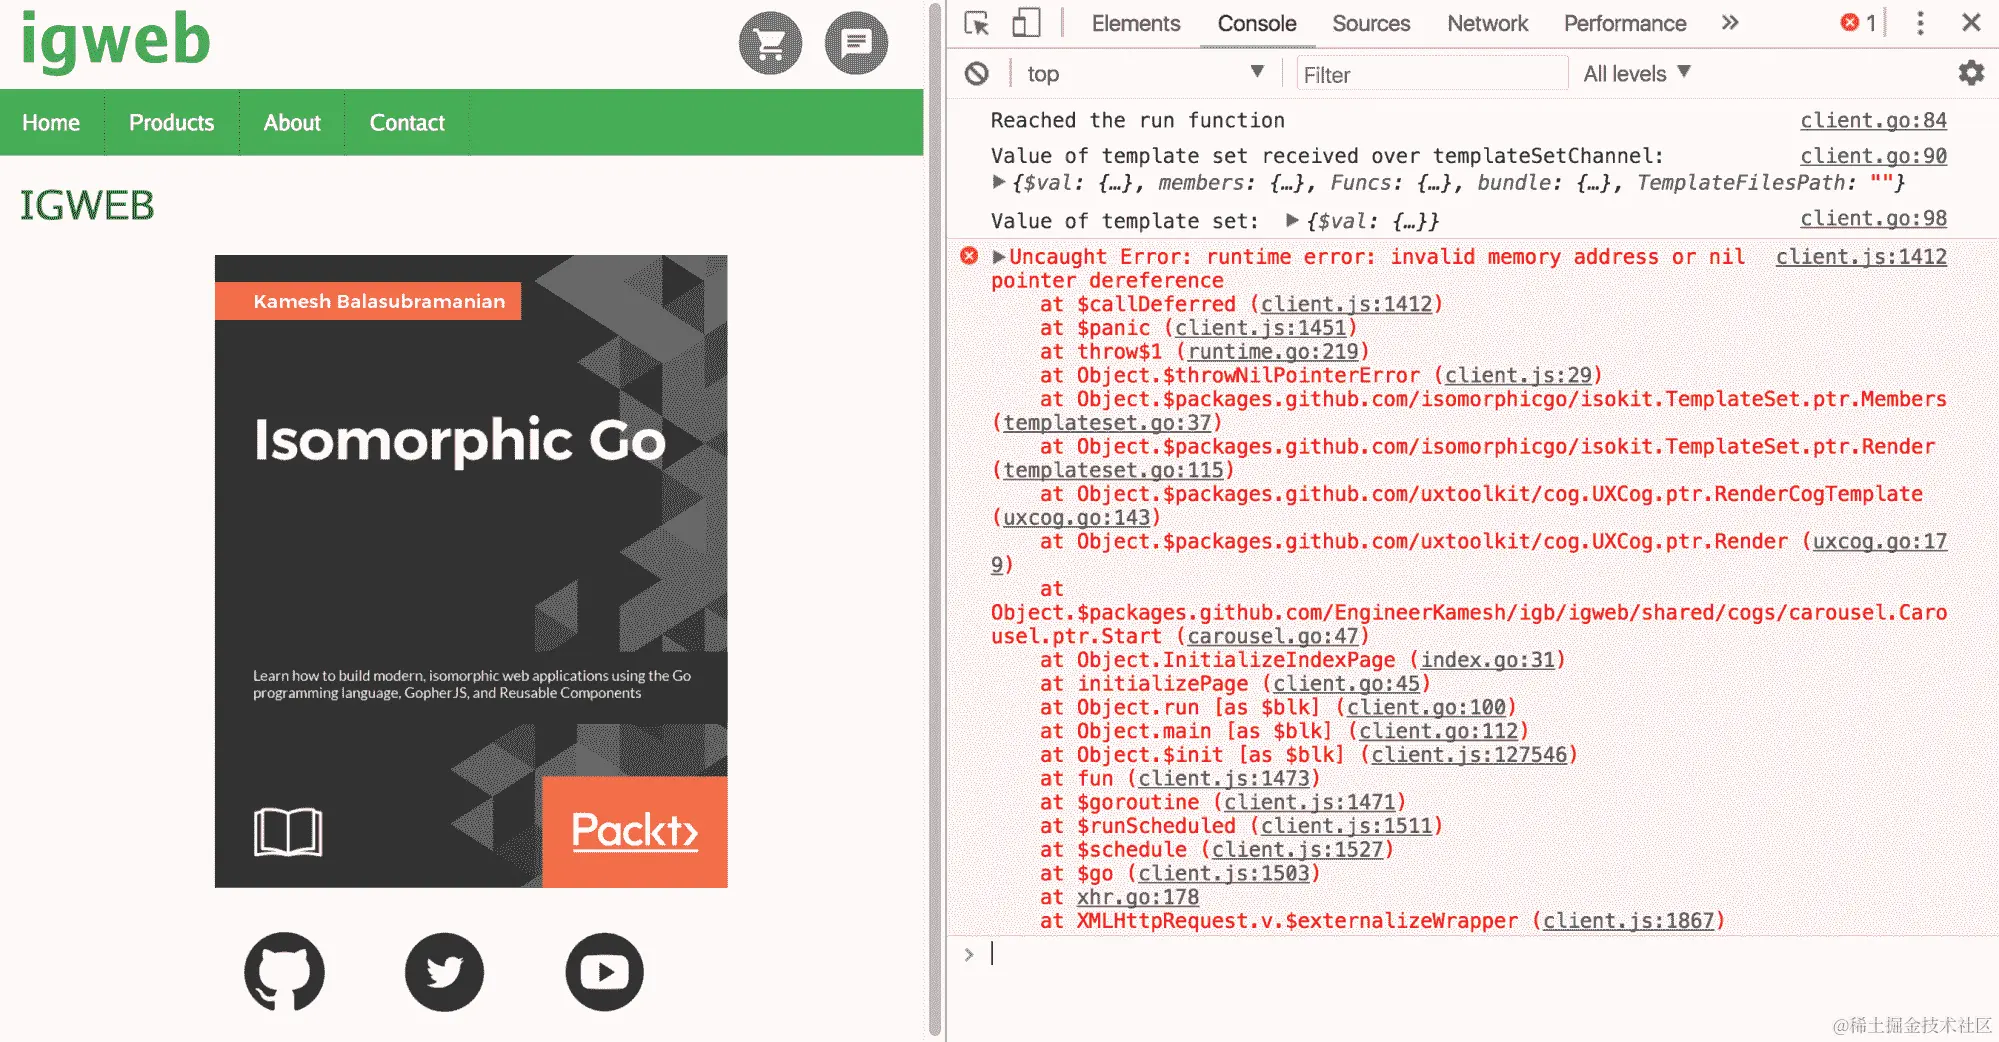
Task: Open the client.go:98 source link
Action: (x=1873, y=218)
